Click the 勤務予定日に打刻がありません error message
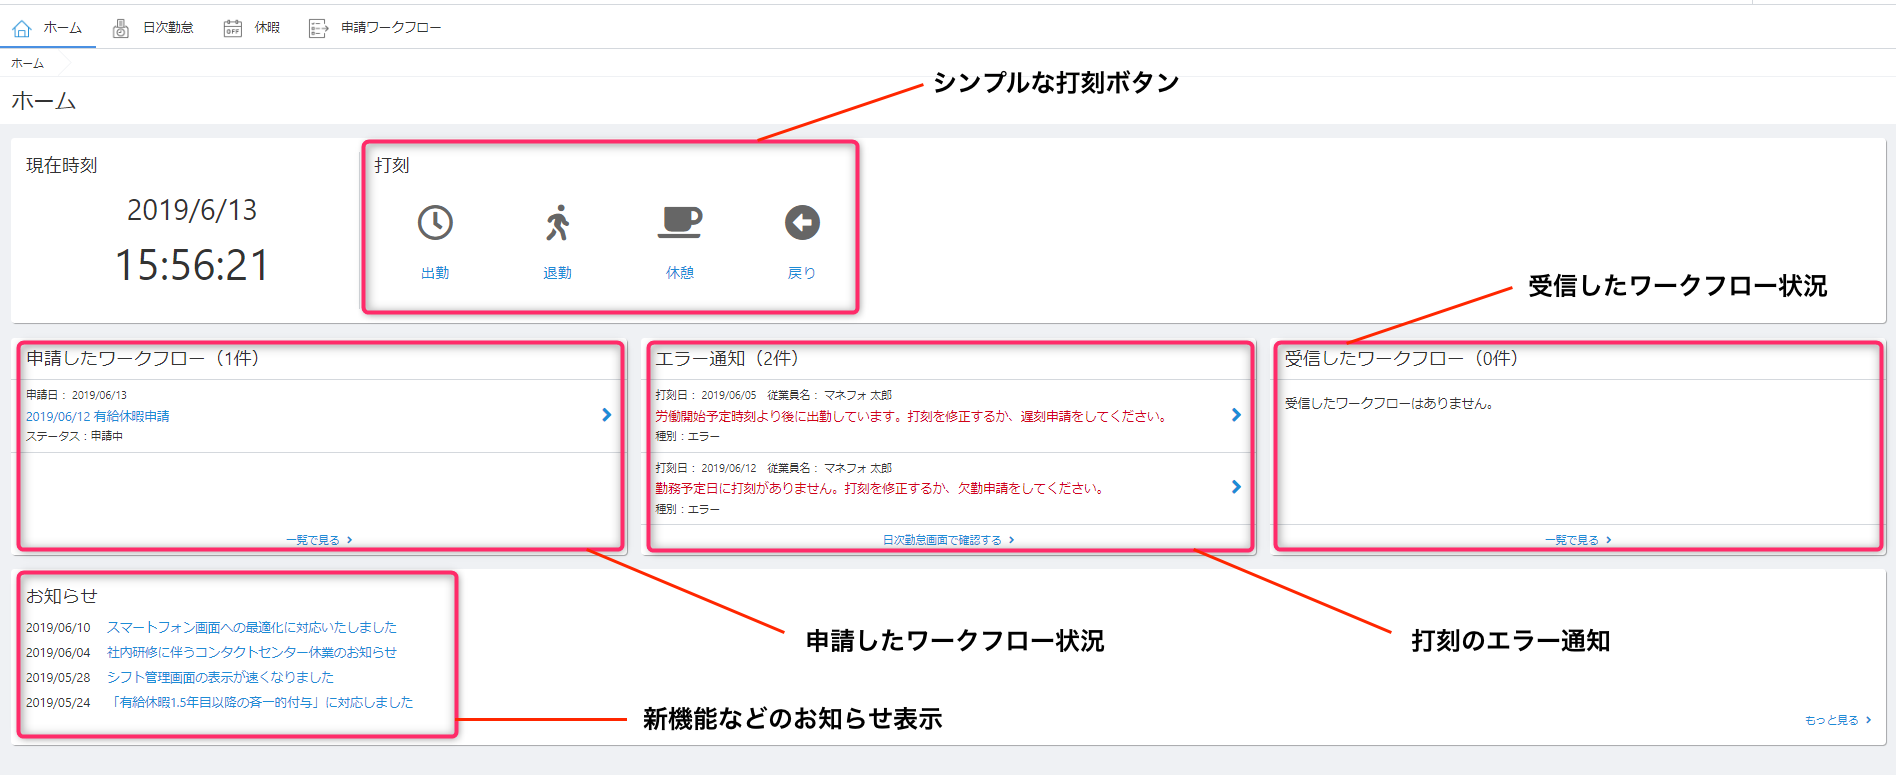Image resolution: width=1896 pixels, height=775 pixels. click(x=880, y=488)
